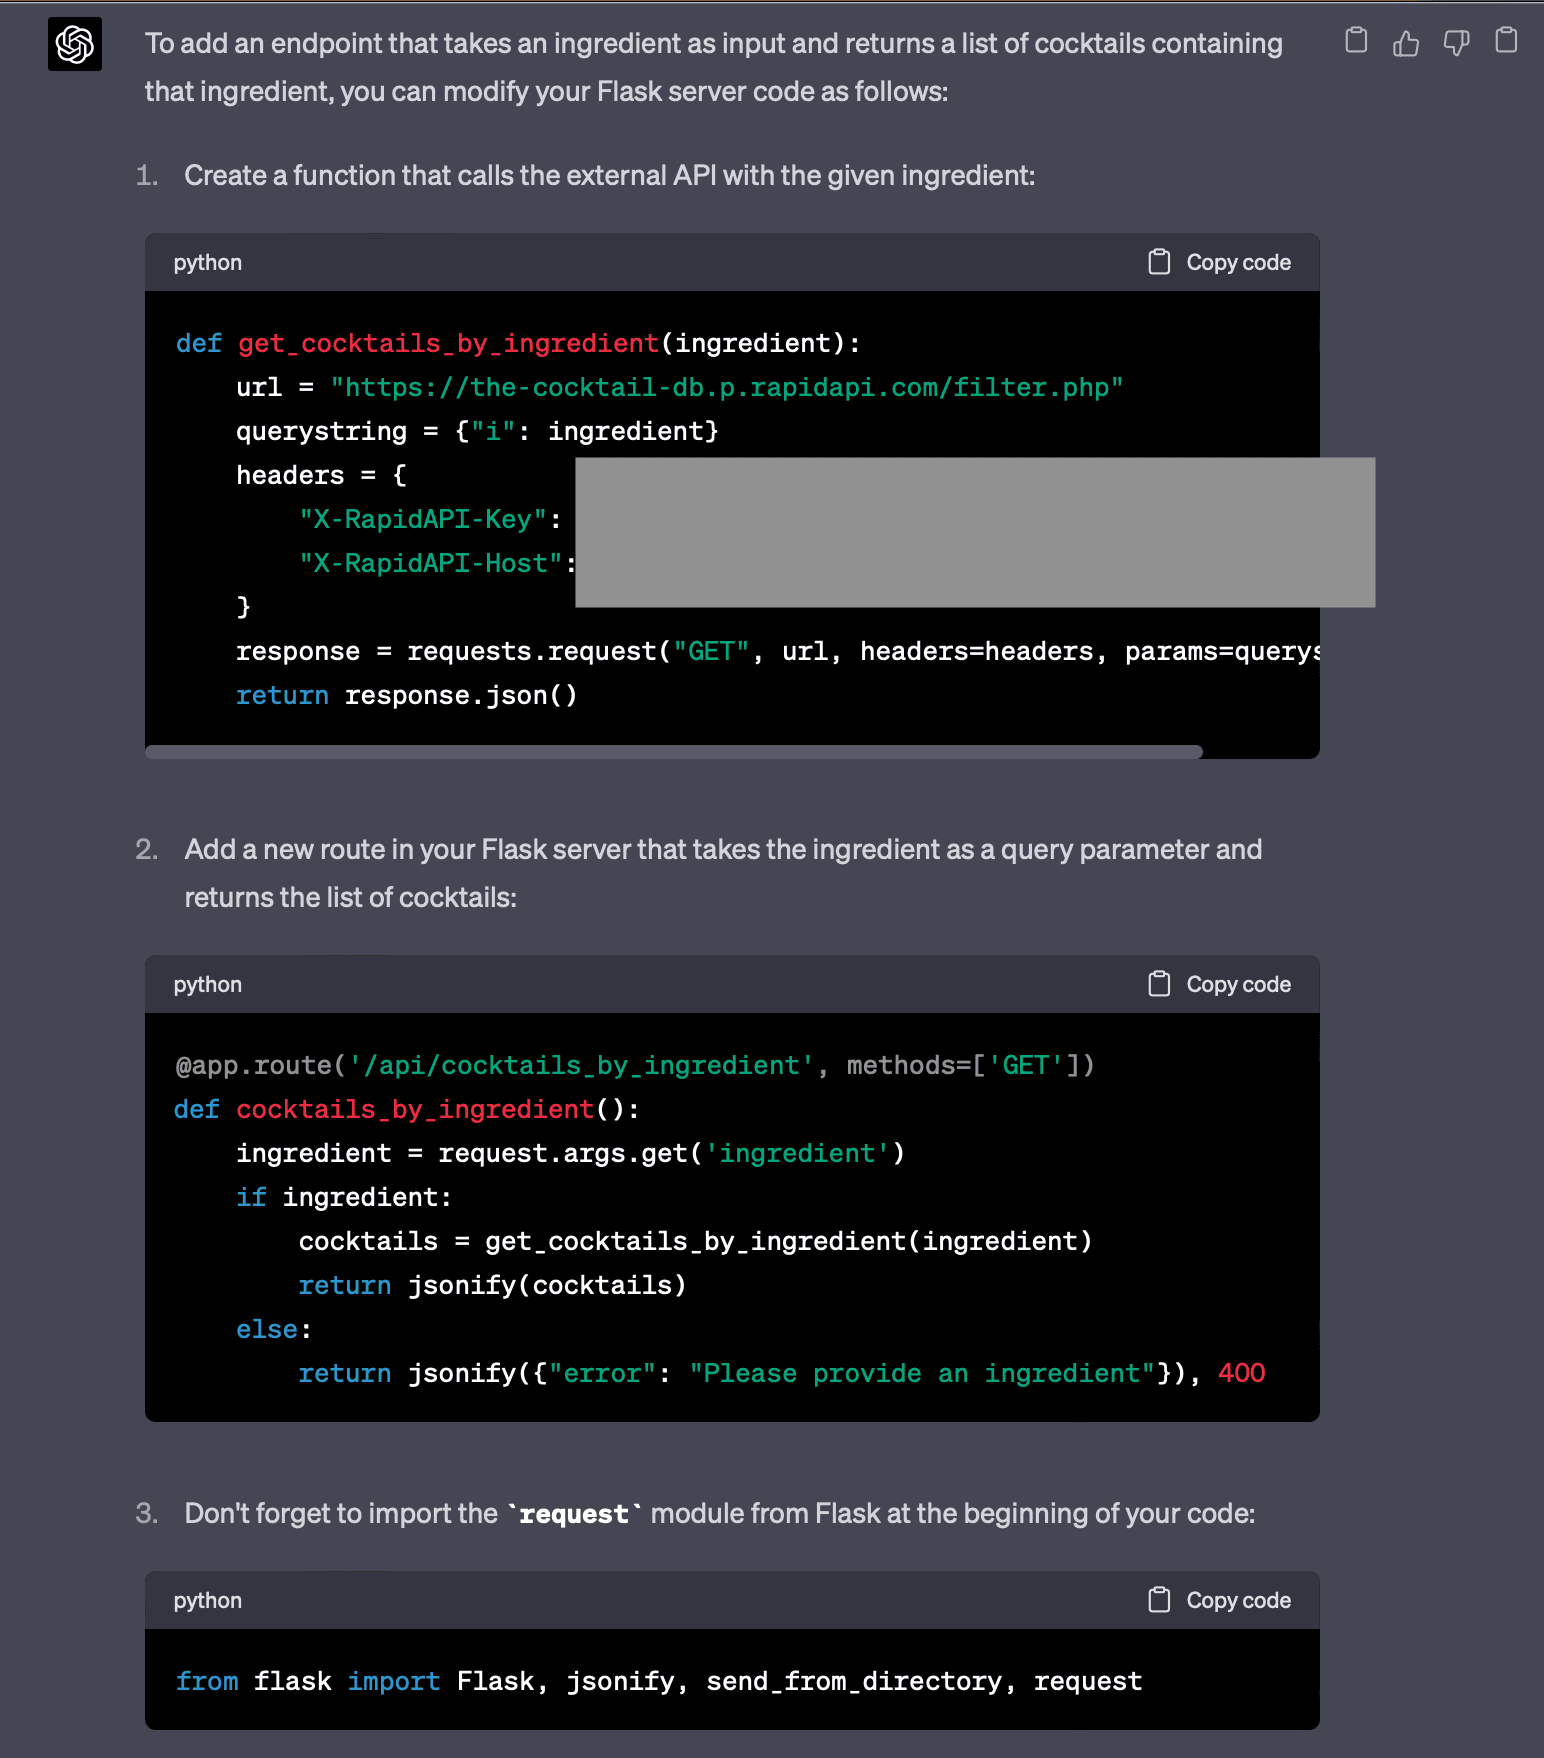The width and height of the screenshot is (1544, 1758).
Task: Click the python label on the import block
Action: point(208,1601)
